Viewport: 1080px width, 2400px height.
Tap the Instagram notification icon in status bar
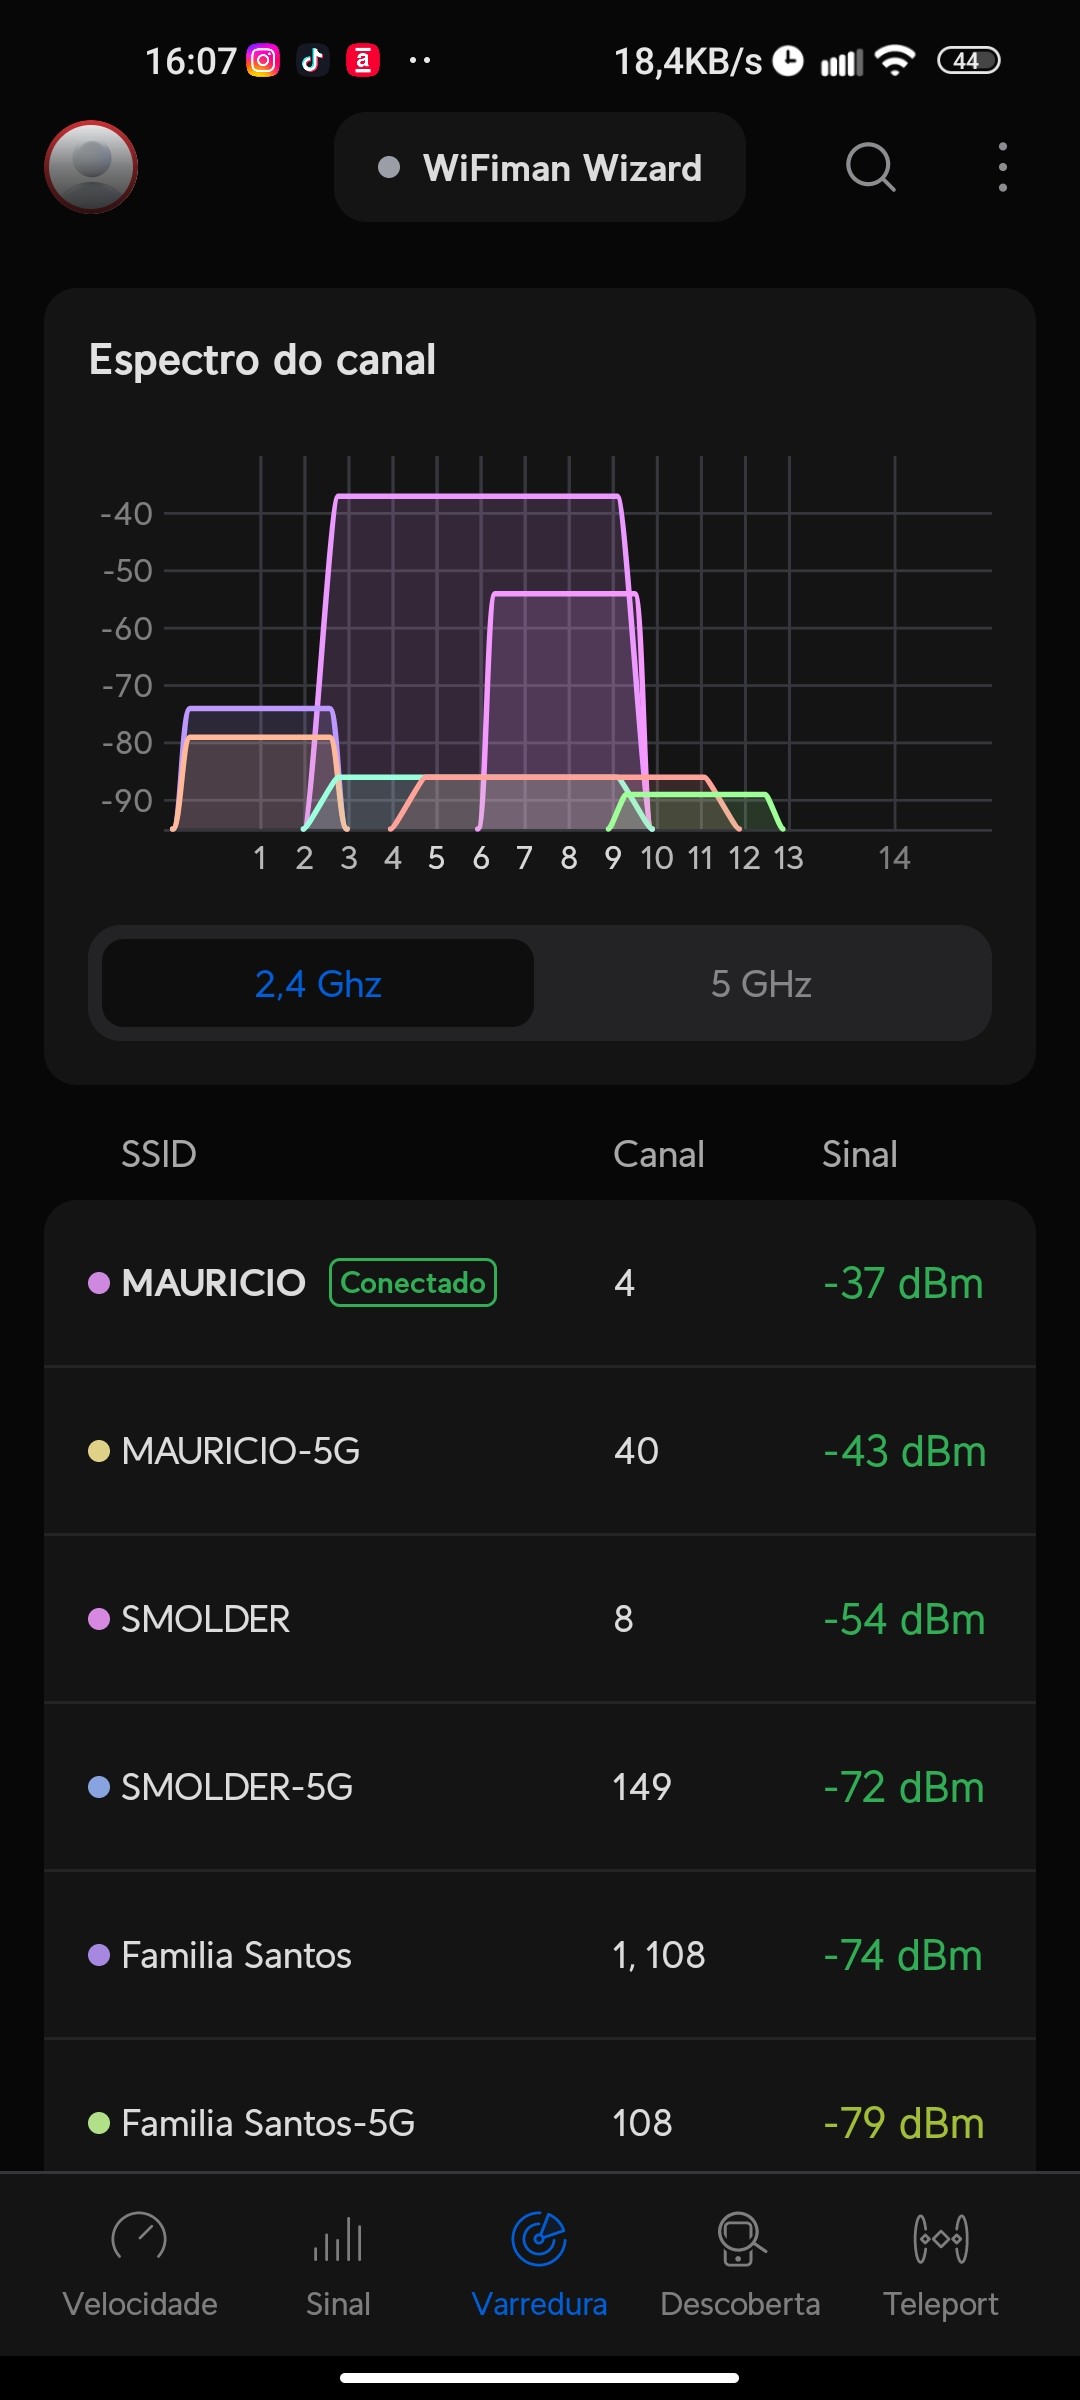tap(263, 61)
